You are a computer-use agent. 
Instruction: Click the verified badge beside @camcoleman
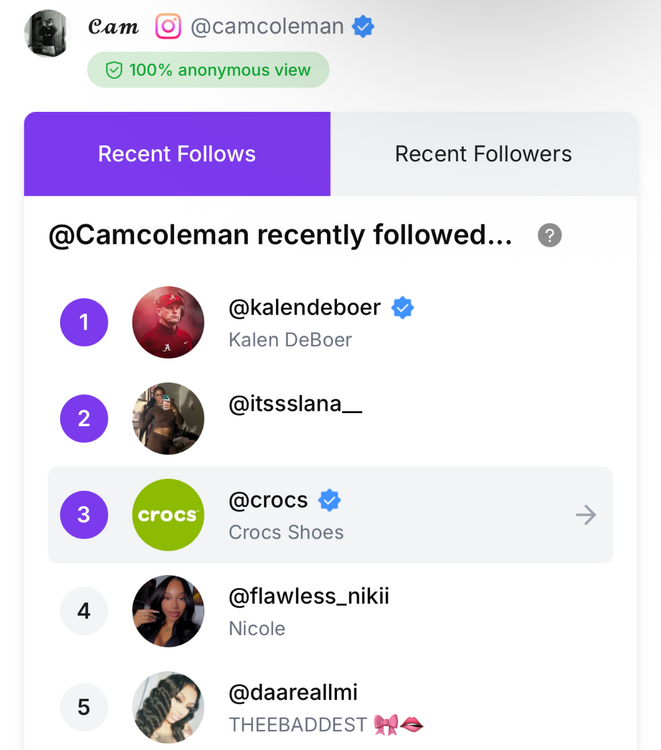[x=363, y=27]
